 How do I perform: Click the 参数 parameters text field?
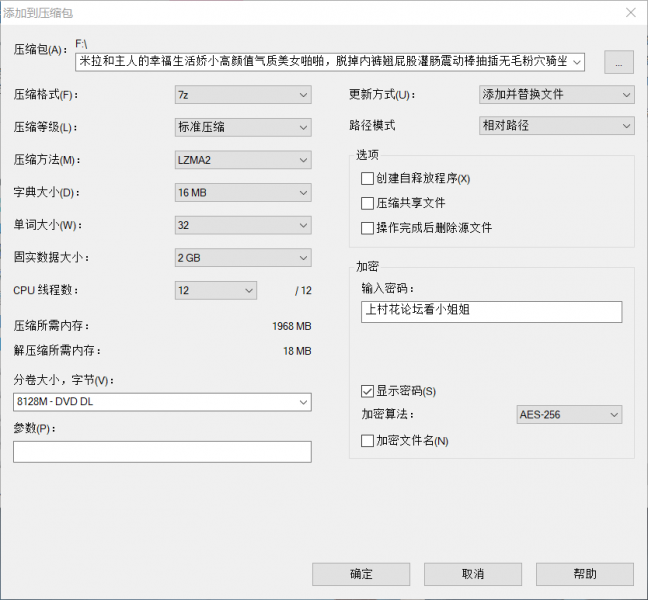[x=162, y=452]
